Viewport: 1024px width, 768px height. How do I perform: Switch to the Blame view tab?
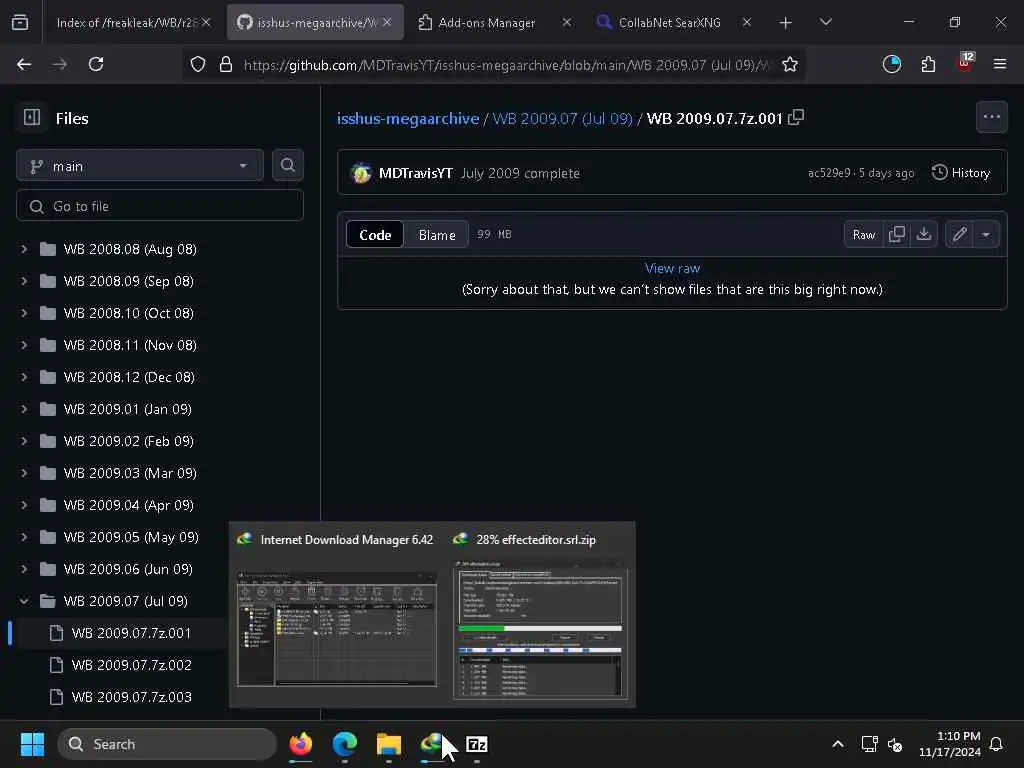click(x=437, y=235)
